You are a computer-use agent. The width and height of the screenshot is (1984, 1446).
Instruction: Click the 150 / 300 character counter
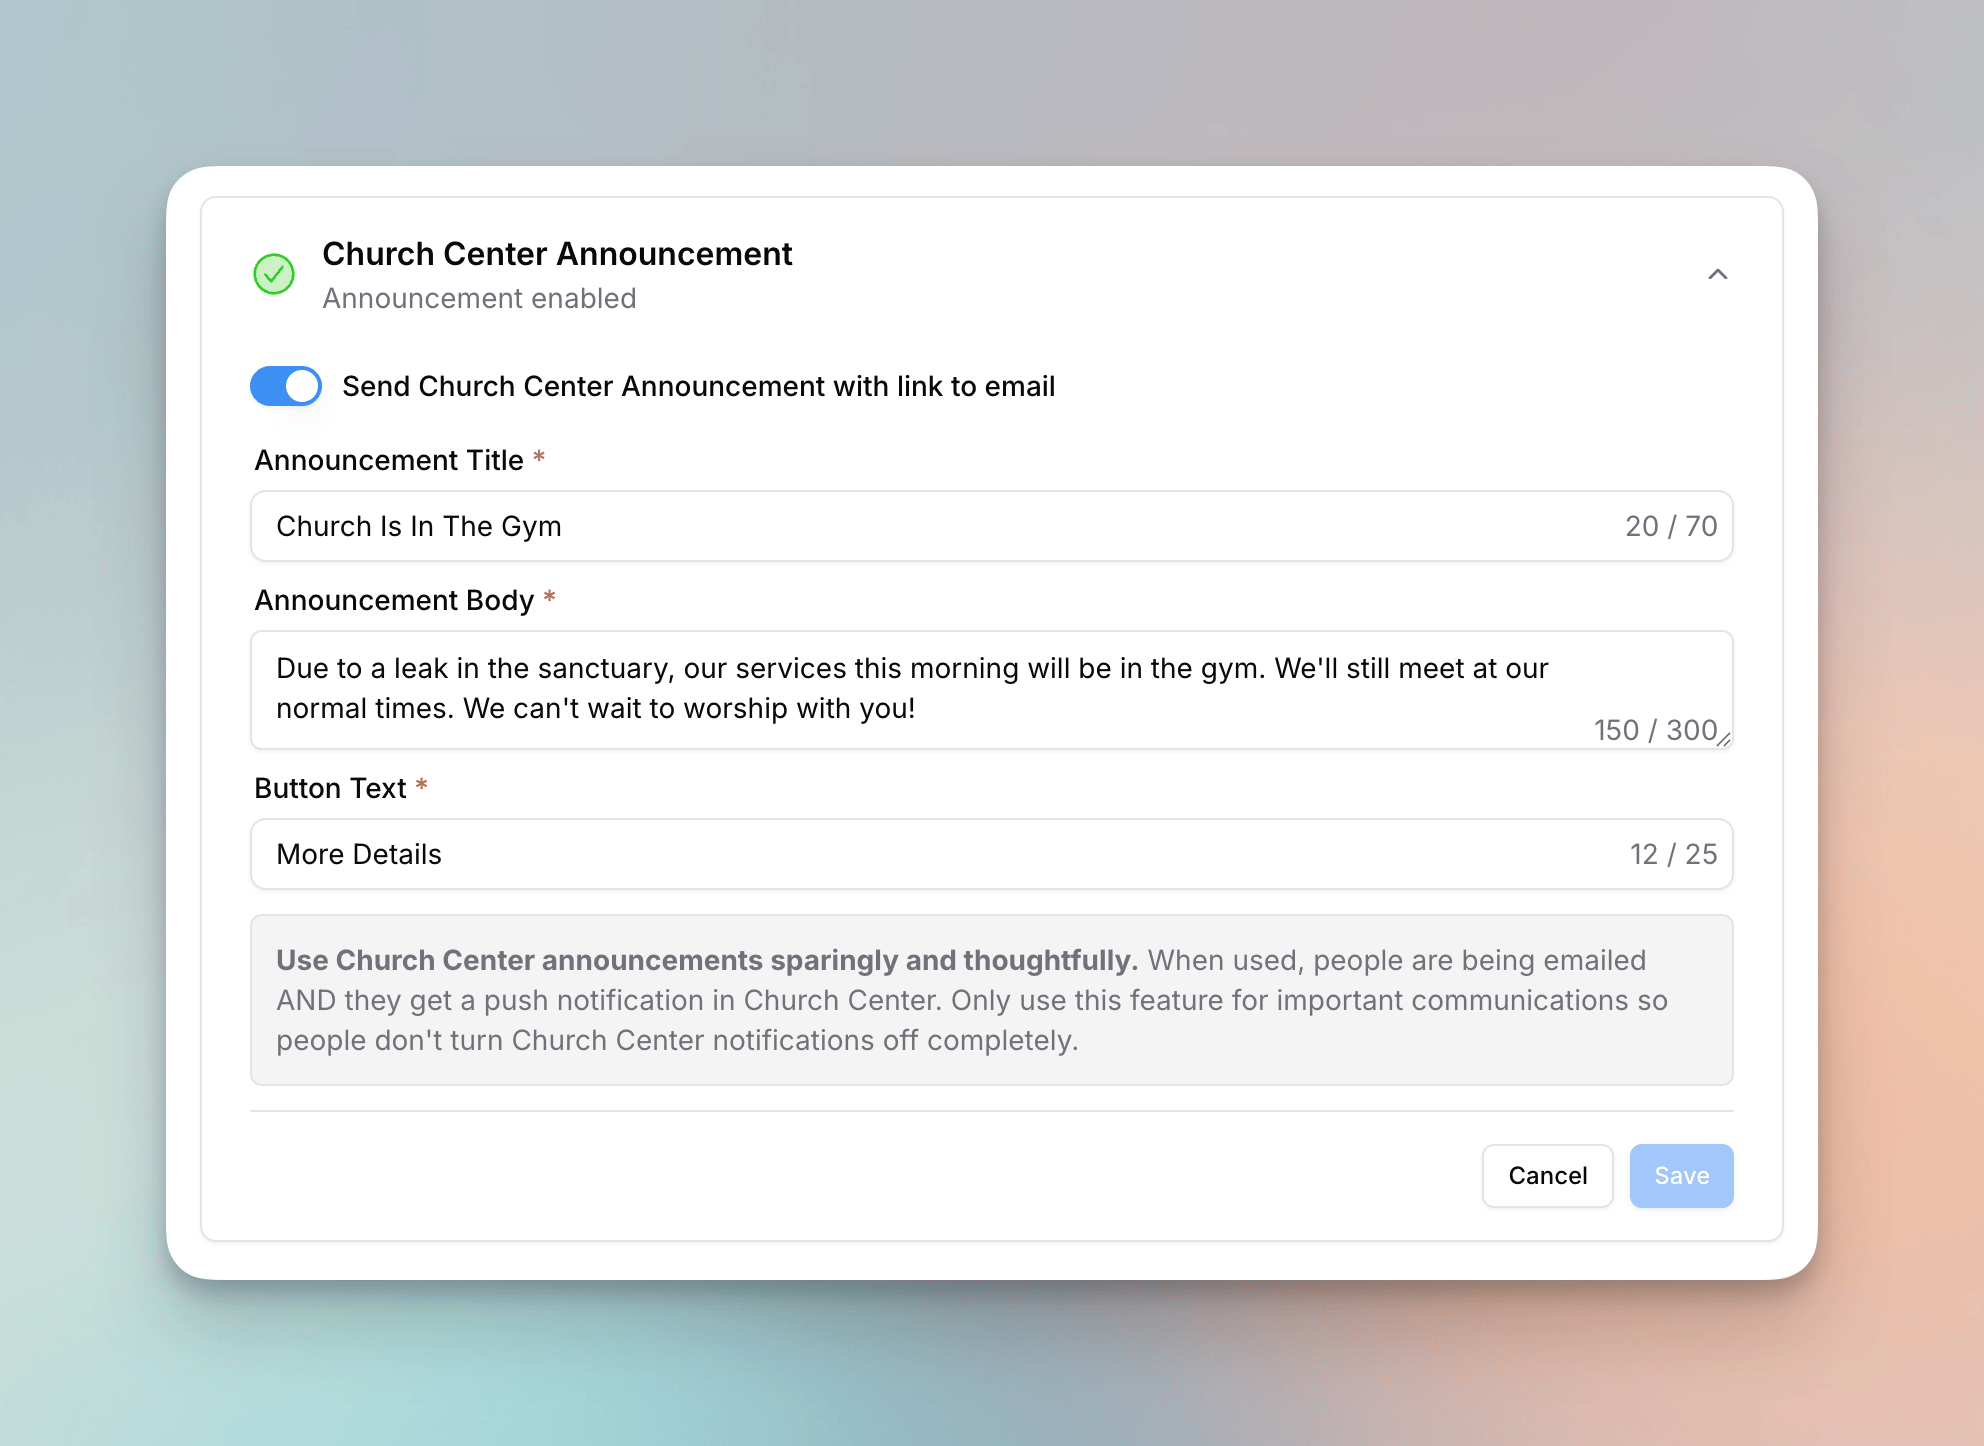1655,730
